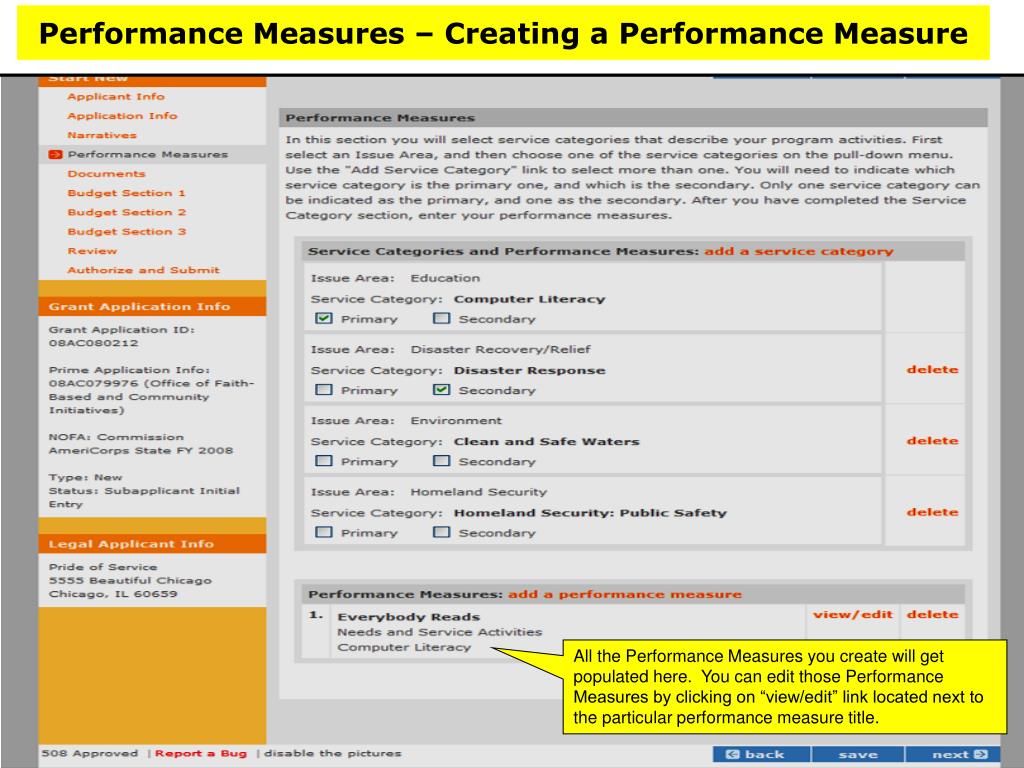Image resolution: width=1024 pixels, height=768 pixels.
Task: Check Primary for Homeland Security: Public Safety
Action: pyautogui.click(x=324, y=532)
